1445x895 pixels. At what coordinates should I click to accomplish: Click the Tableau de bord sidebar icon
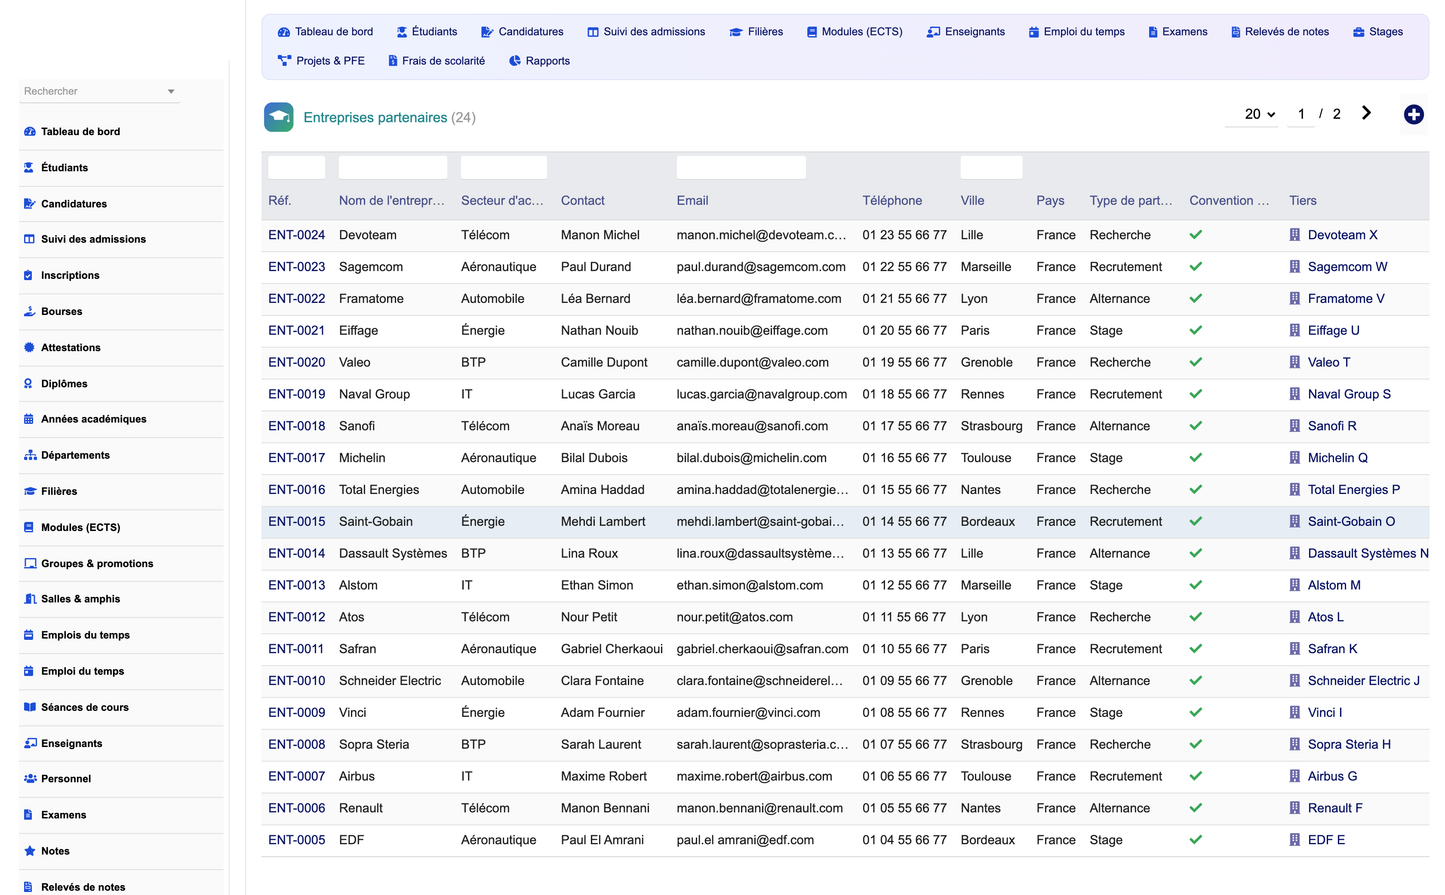click(x=29, y=132)
